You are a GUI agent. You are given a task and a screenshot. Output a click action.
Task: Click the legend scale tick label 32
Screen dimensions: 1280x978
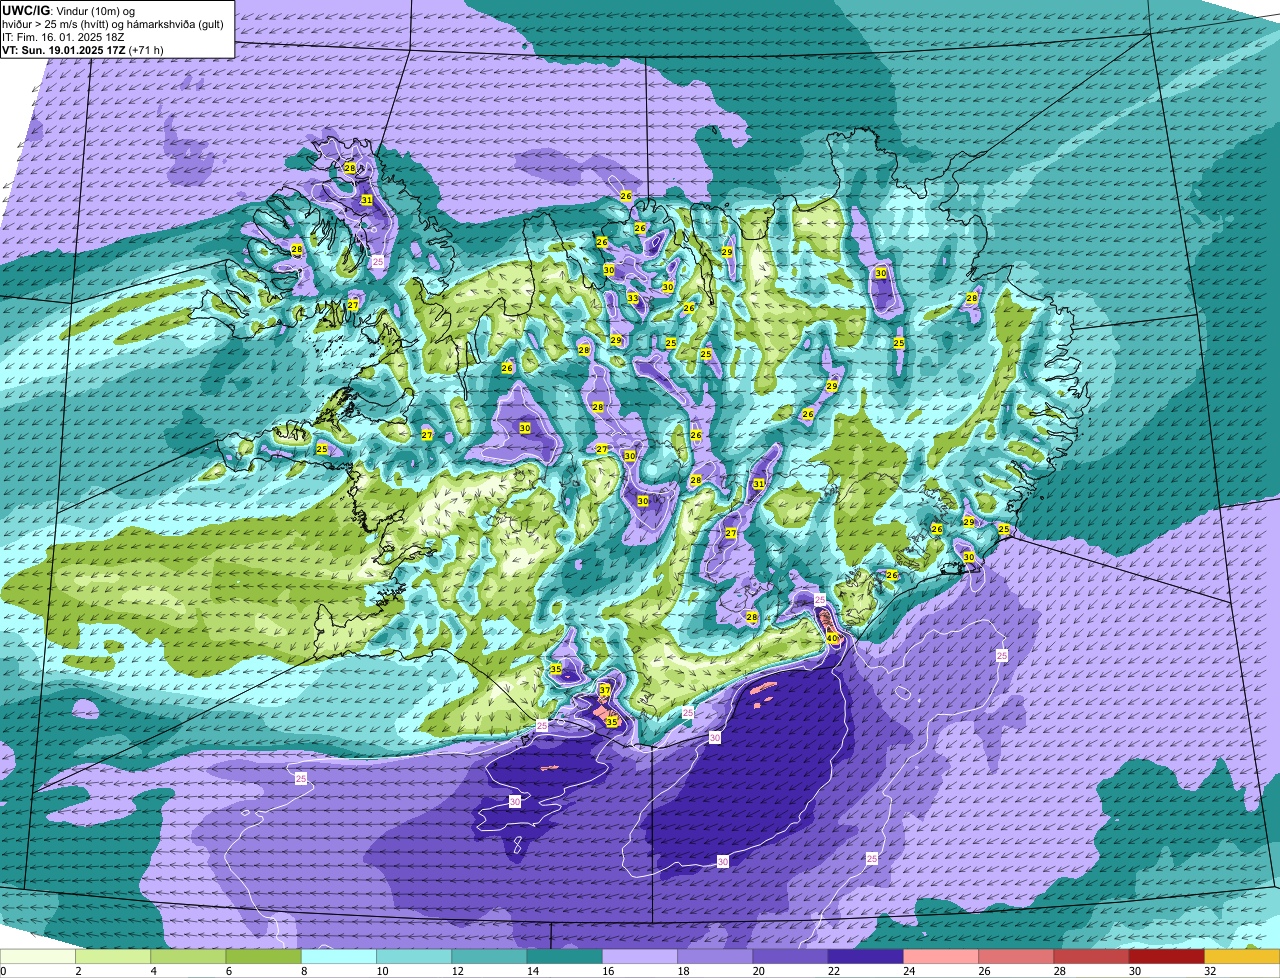[1209, 971]
